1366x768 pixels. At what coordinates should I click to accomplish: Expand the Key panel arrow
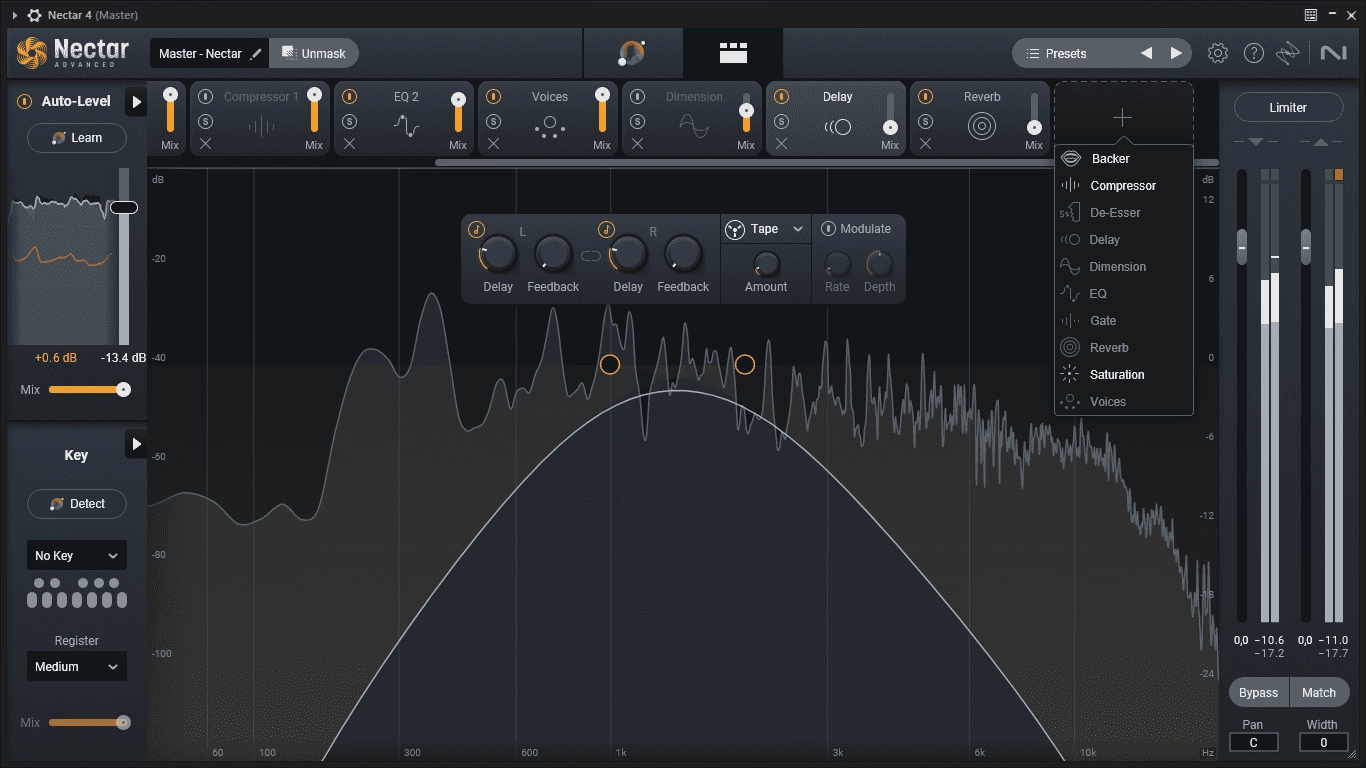pyautogui.click(x=136, y=444)
